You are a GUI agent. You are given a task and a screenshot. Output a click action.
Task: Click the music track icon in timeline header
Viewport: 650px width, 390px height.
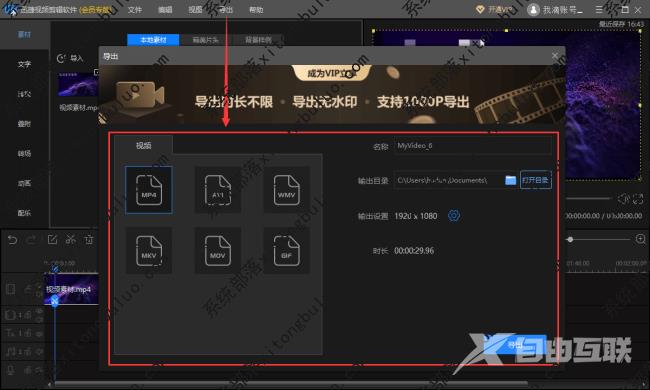(x=10, y=352)
